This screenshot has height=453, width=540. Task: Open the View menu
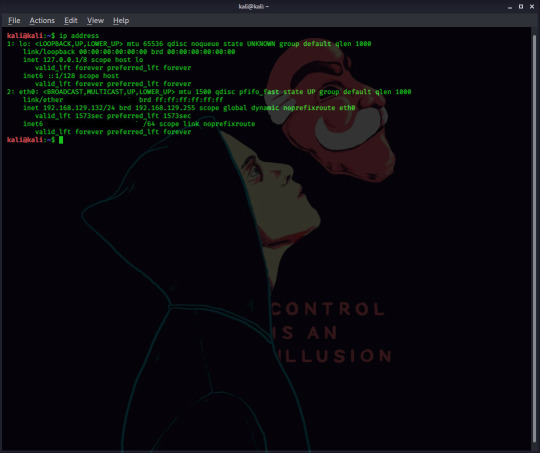95,21
